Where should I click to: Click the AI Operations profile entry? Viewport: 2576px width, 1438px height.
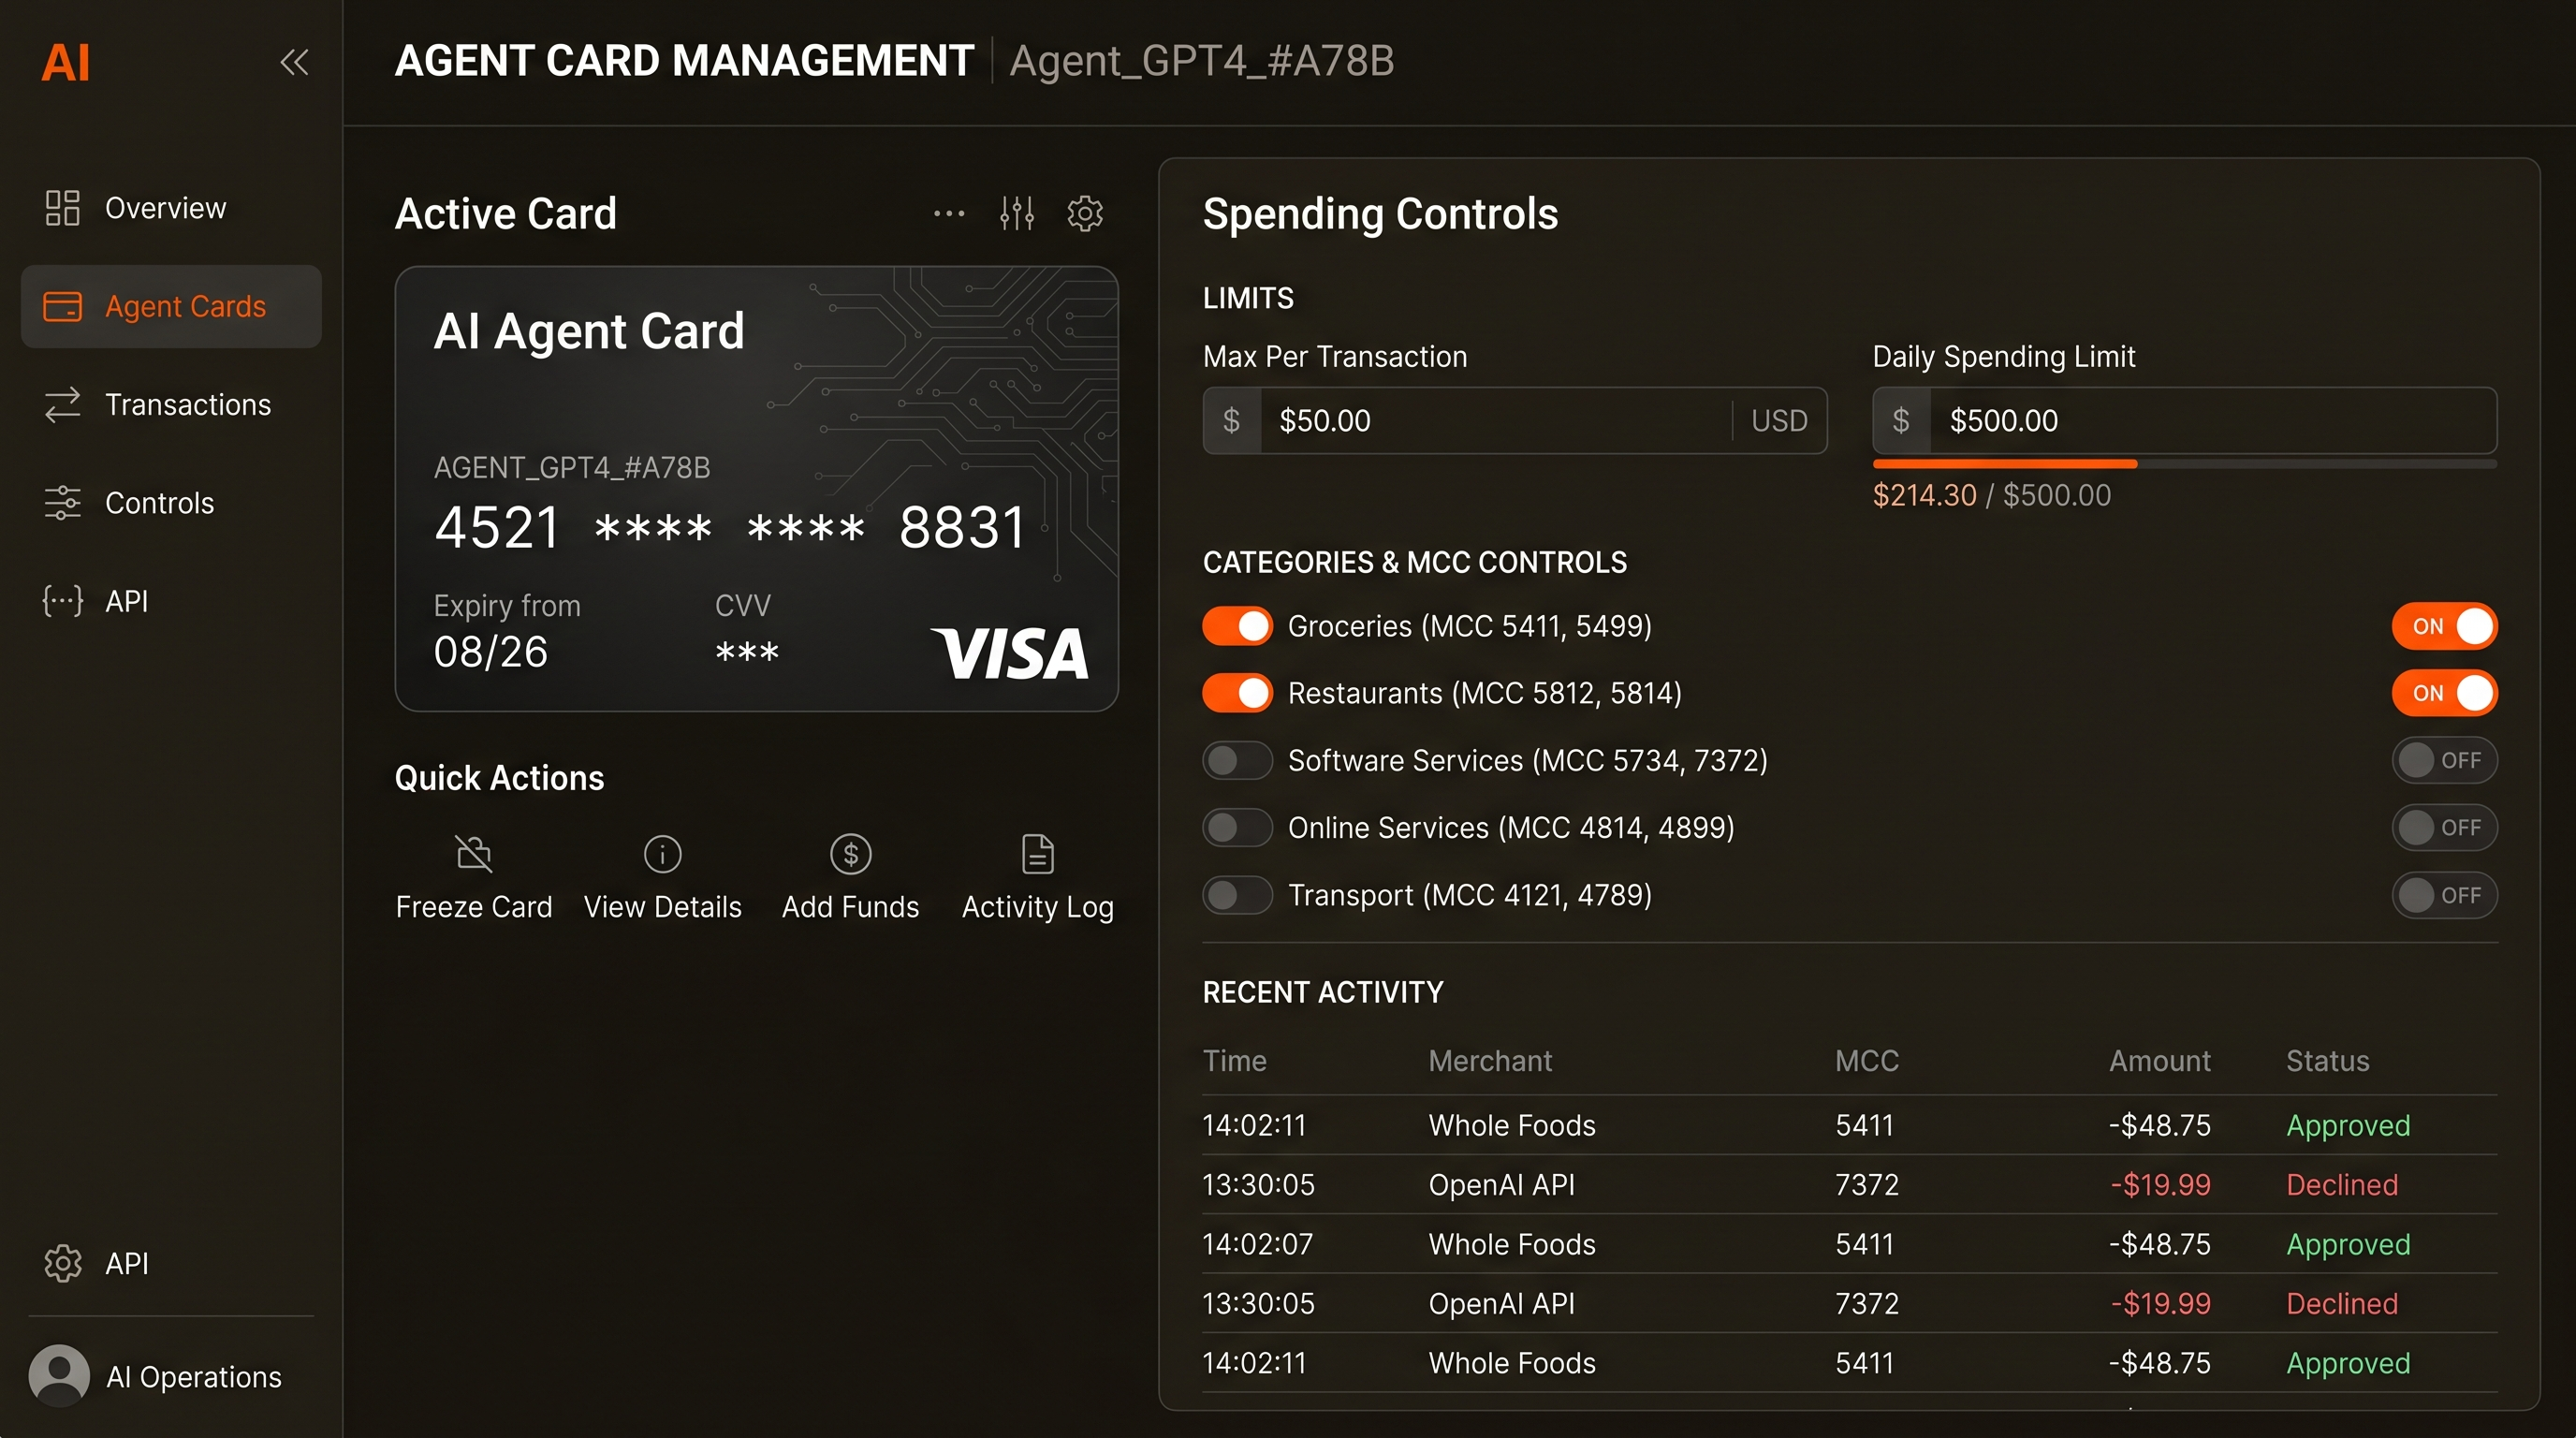160,1376
